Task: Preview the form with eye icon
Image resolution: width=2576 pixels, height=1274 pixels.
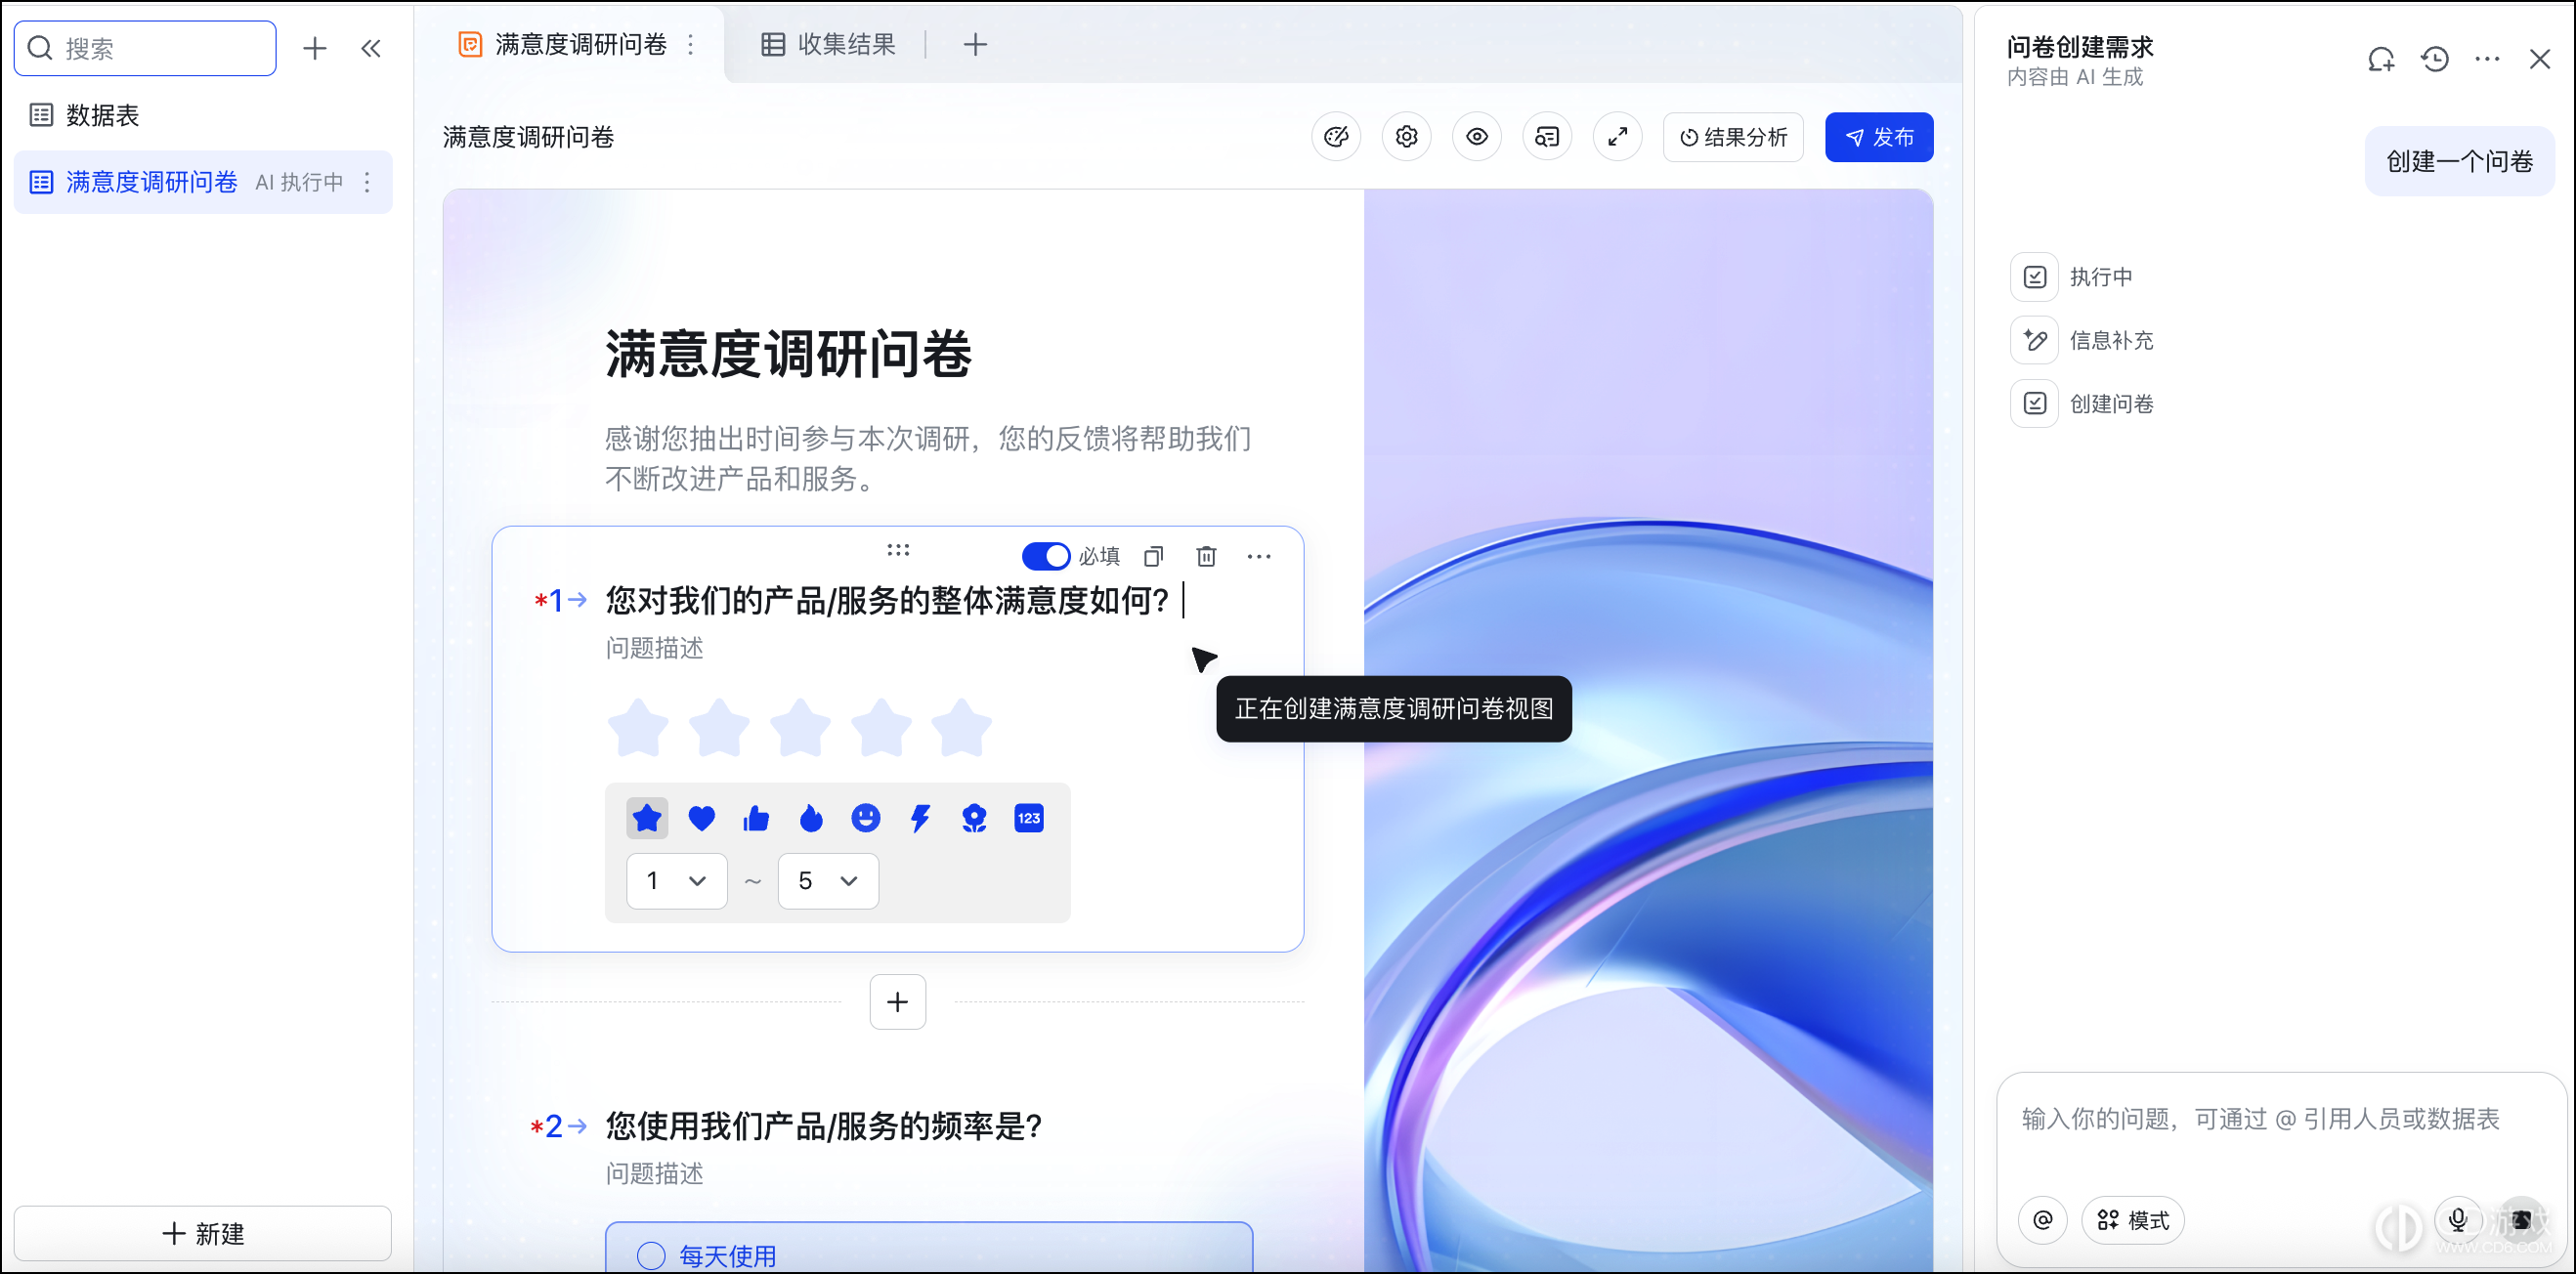Action: 1477,137
